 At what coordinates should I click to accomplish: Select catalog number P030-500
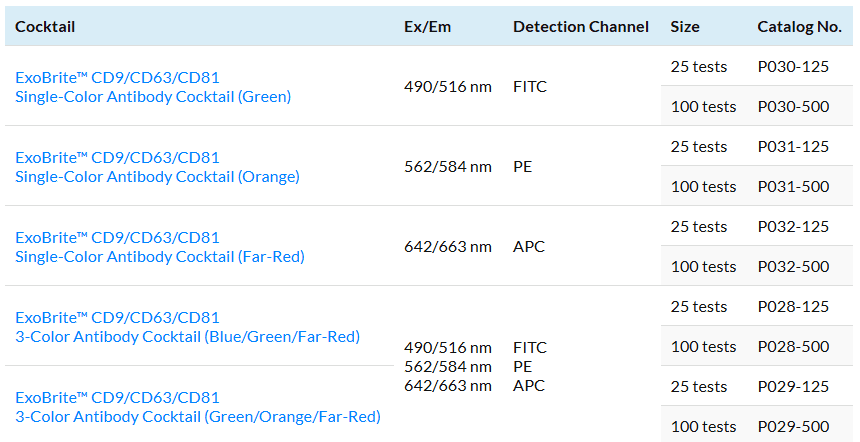pyautogui.click(x=793, y=106)
